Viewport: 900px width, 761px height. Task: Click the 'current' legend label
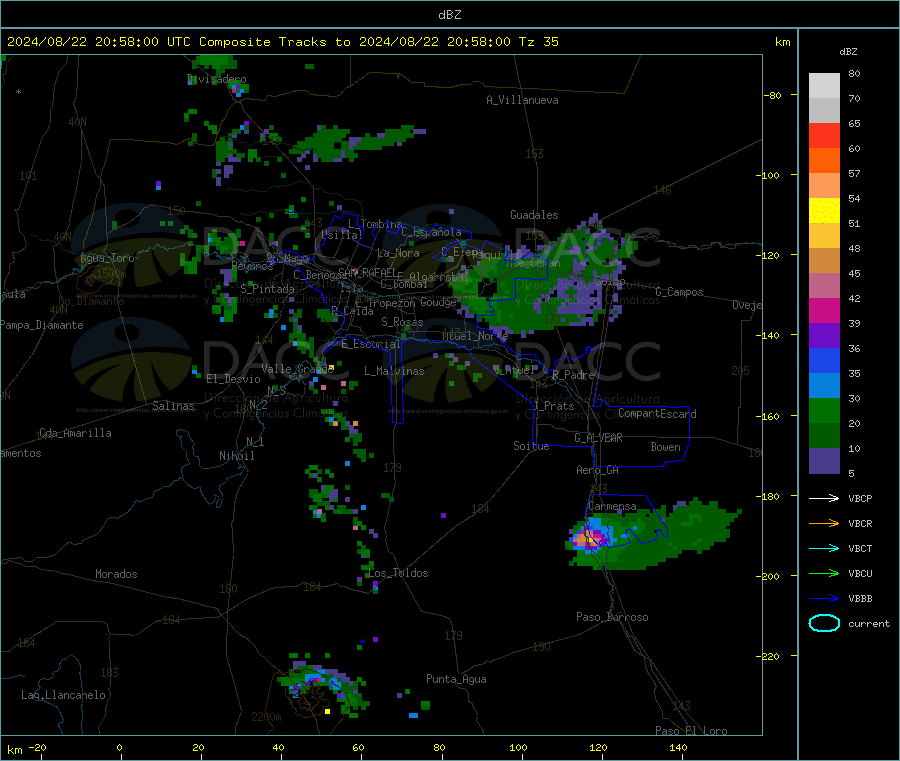tap(869, 623)
